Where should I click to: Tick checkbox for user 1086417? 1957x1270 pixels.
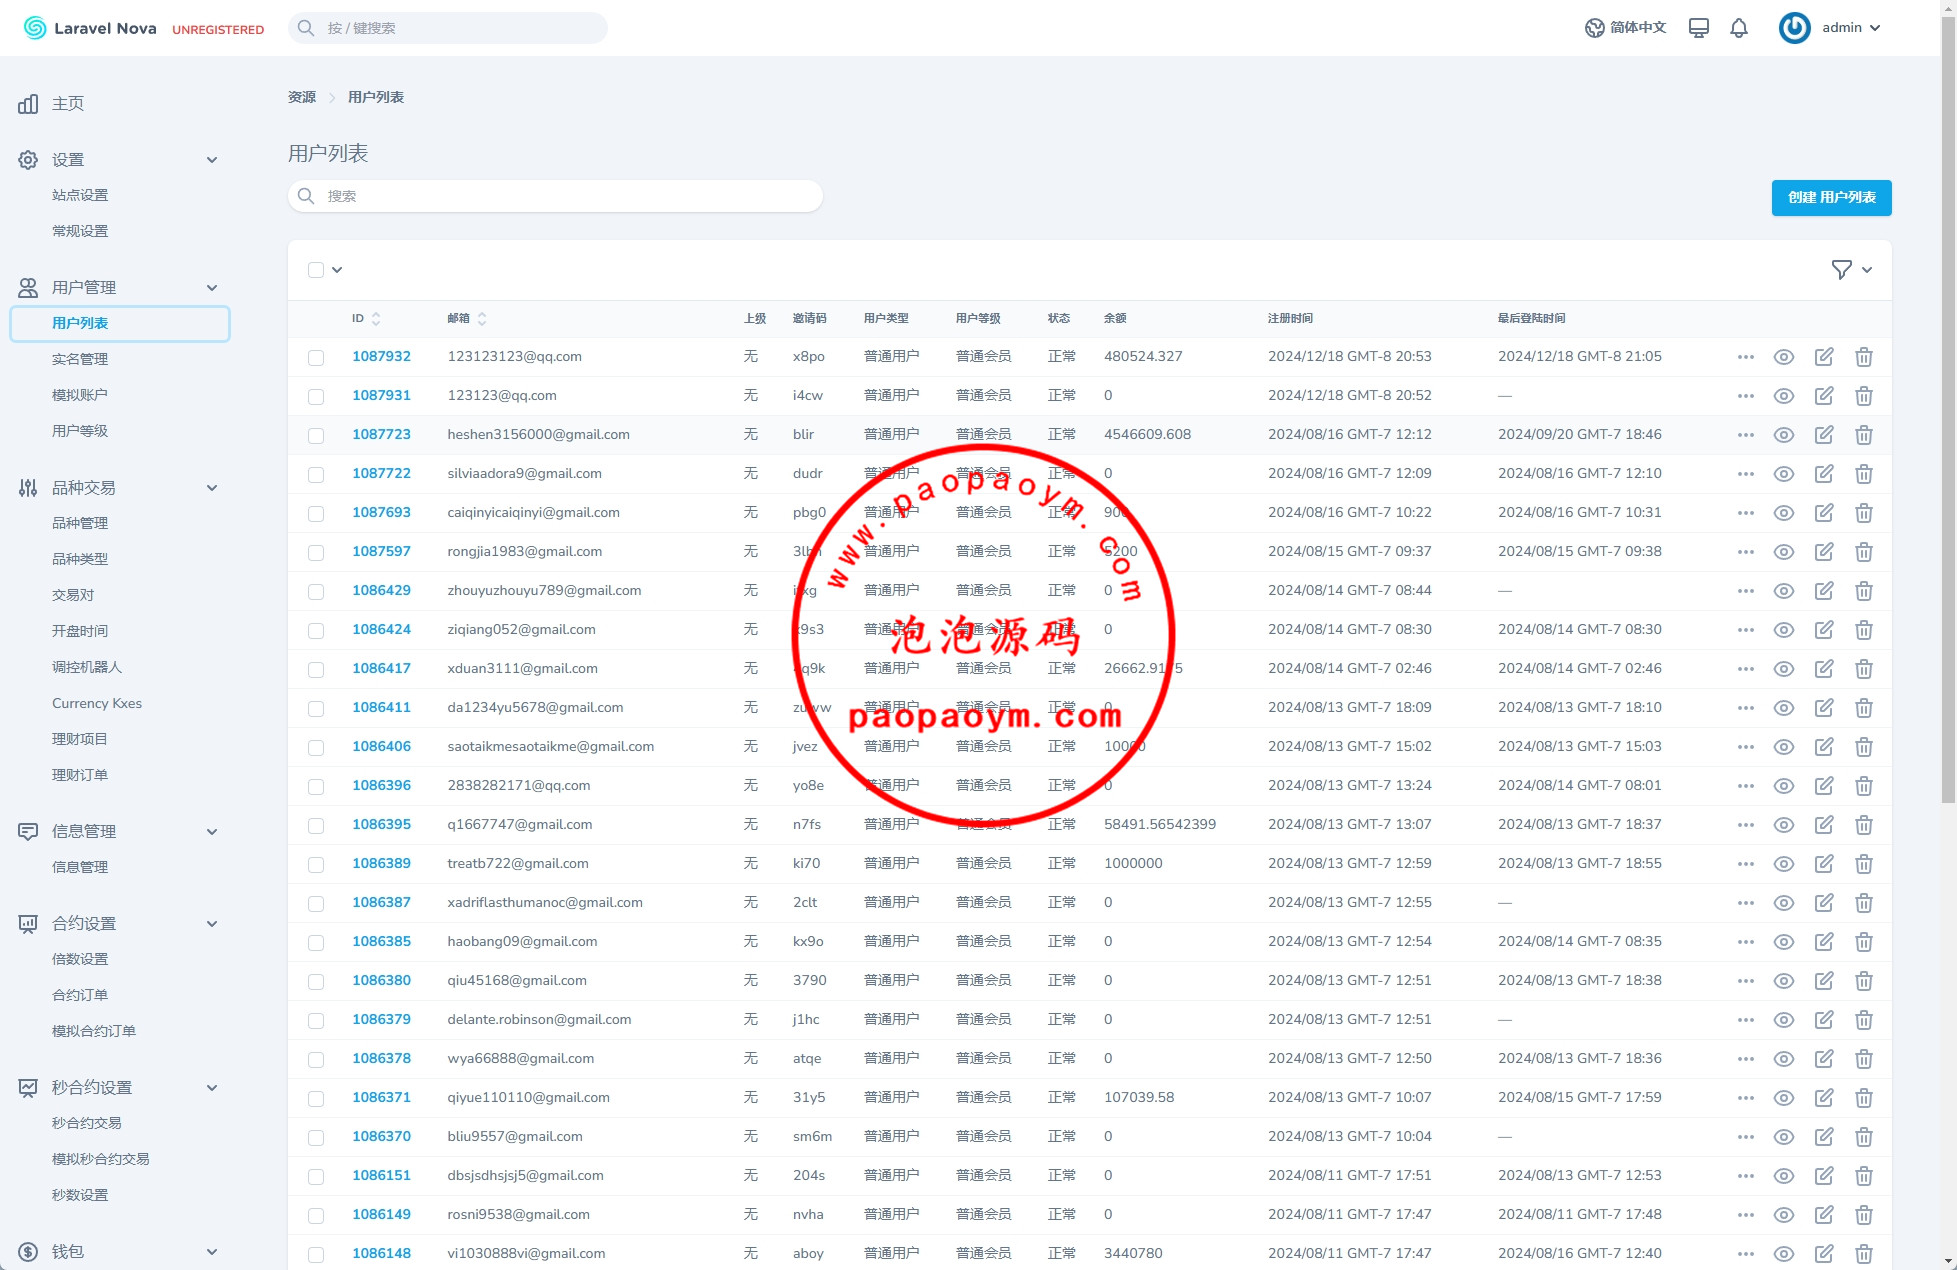coord(316,670)
